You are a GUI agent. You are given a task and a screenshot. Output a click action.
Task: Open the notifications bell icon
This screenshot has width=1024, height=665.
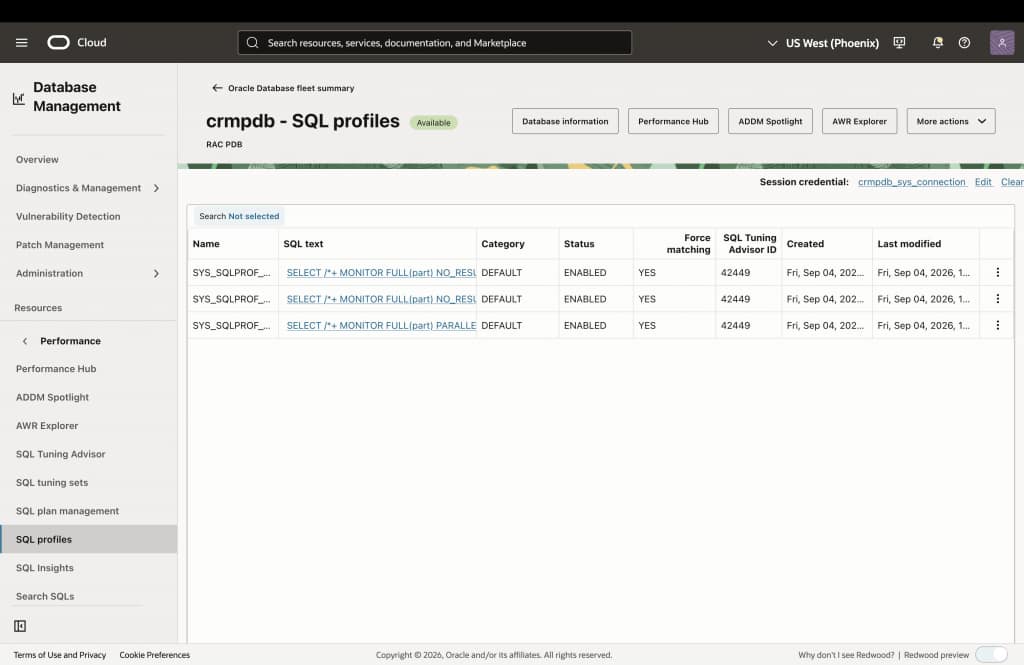937,42
